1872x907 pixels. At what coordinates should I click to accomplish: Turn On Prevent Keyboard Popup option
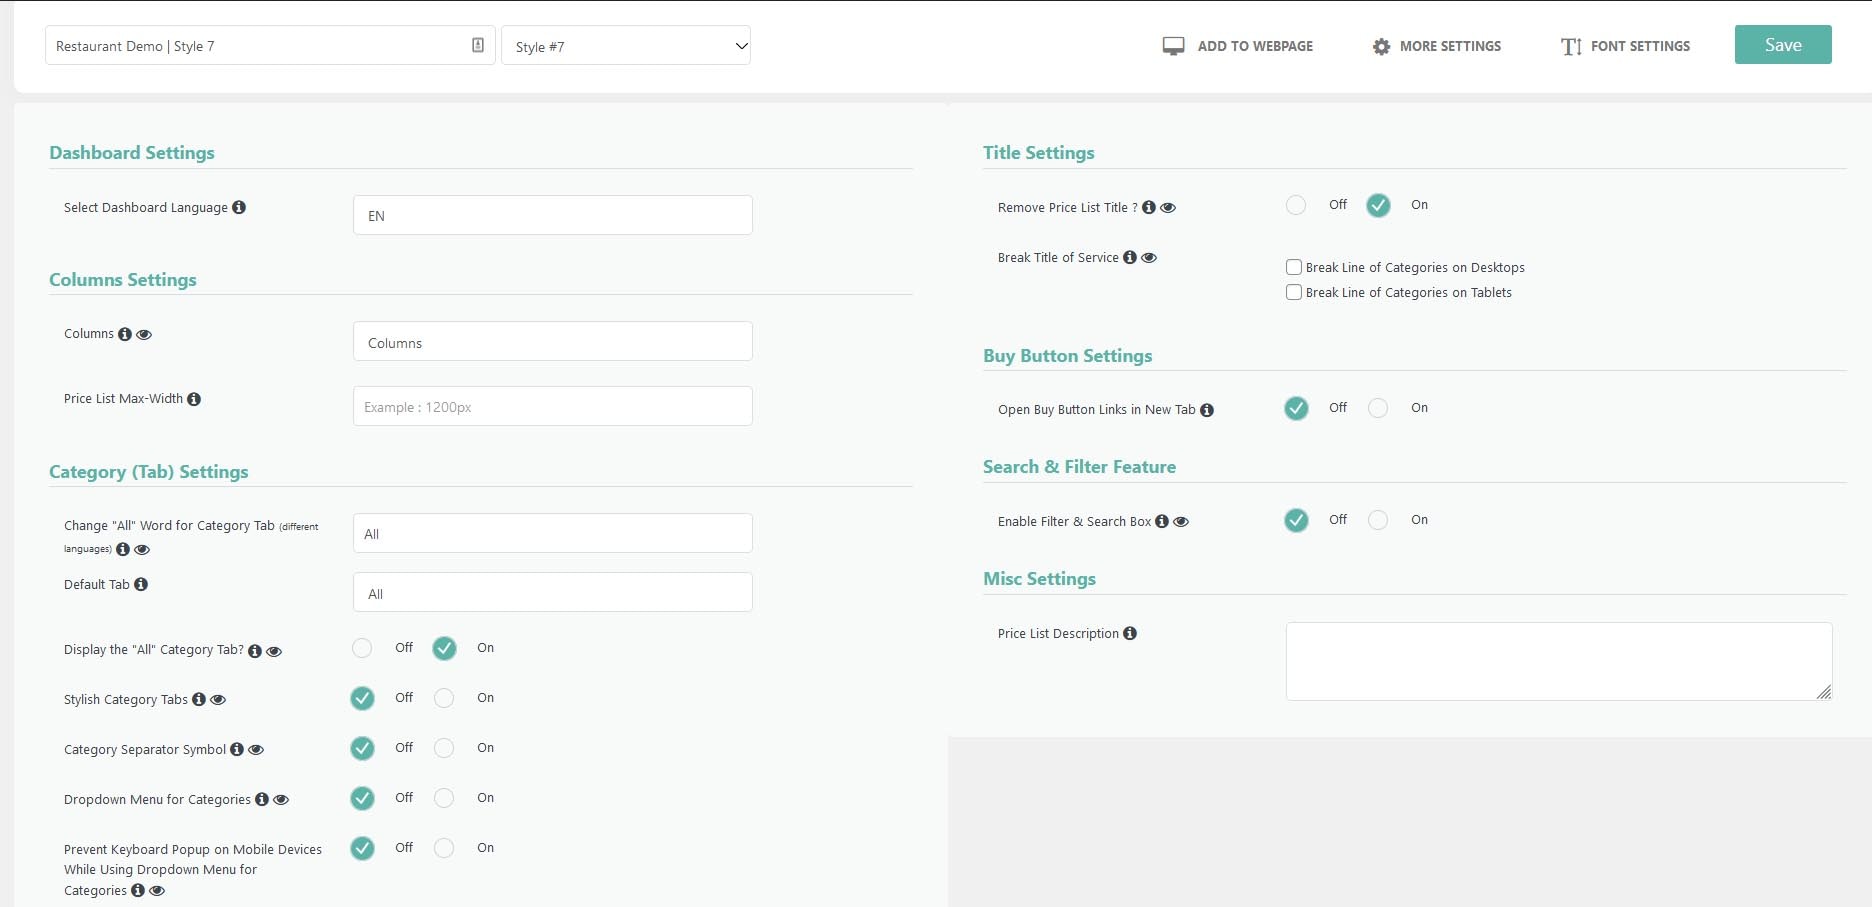(444, 848)
